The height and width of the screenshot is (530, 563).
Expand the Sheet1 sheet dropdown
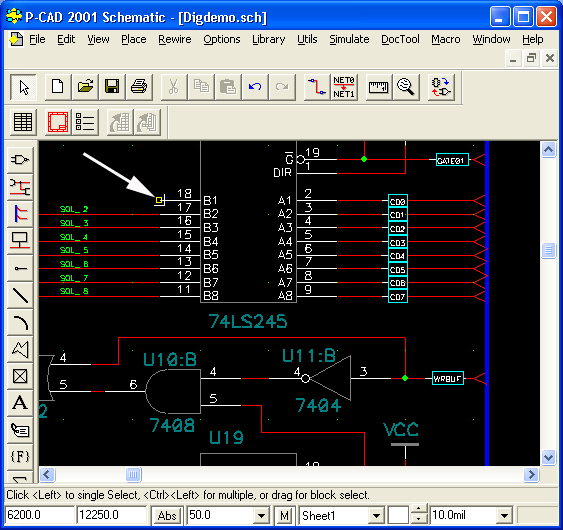click(376, 516)
